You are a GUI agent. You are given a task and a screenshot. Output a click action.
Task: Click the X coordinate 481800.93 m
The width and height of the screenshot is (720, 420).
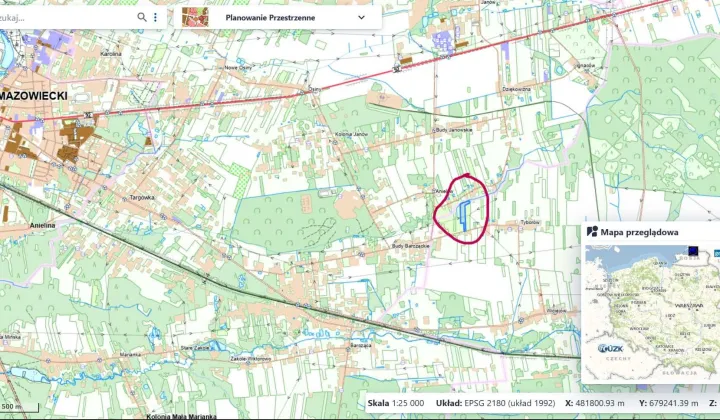point(595,403)
